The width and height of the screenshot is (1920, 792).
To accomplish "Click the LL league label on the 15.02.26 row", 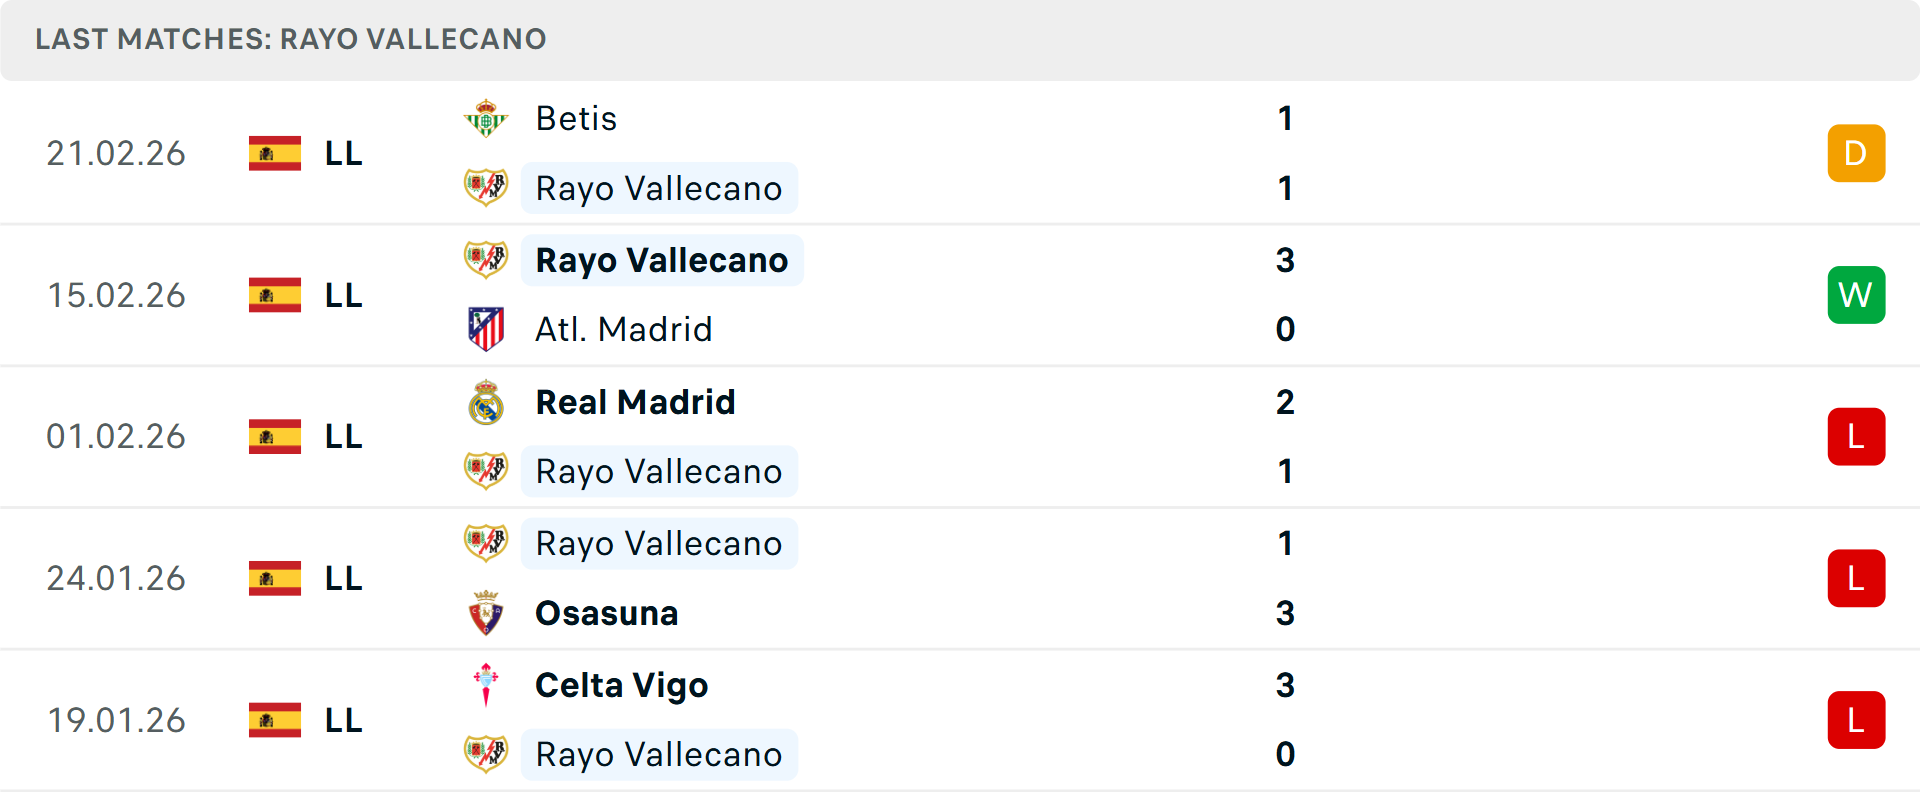I will coord(343,295).
